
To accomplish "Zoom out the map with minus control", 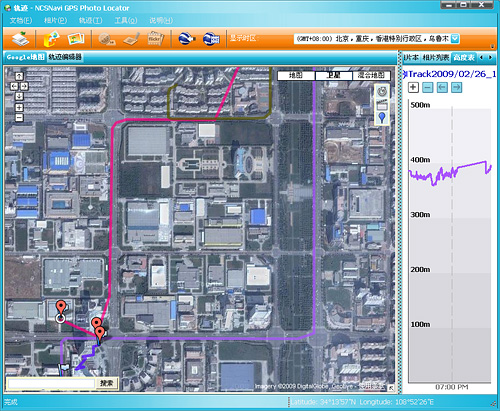I will [19, 117].
